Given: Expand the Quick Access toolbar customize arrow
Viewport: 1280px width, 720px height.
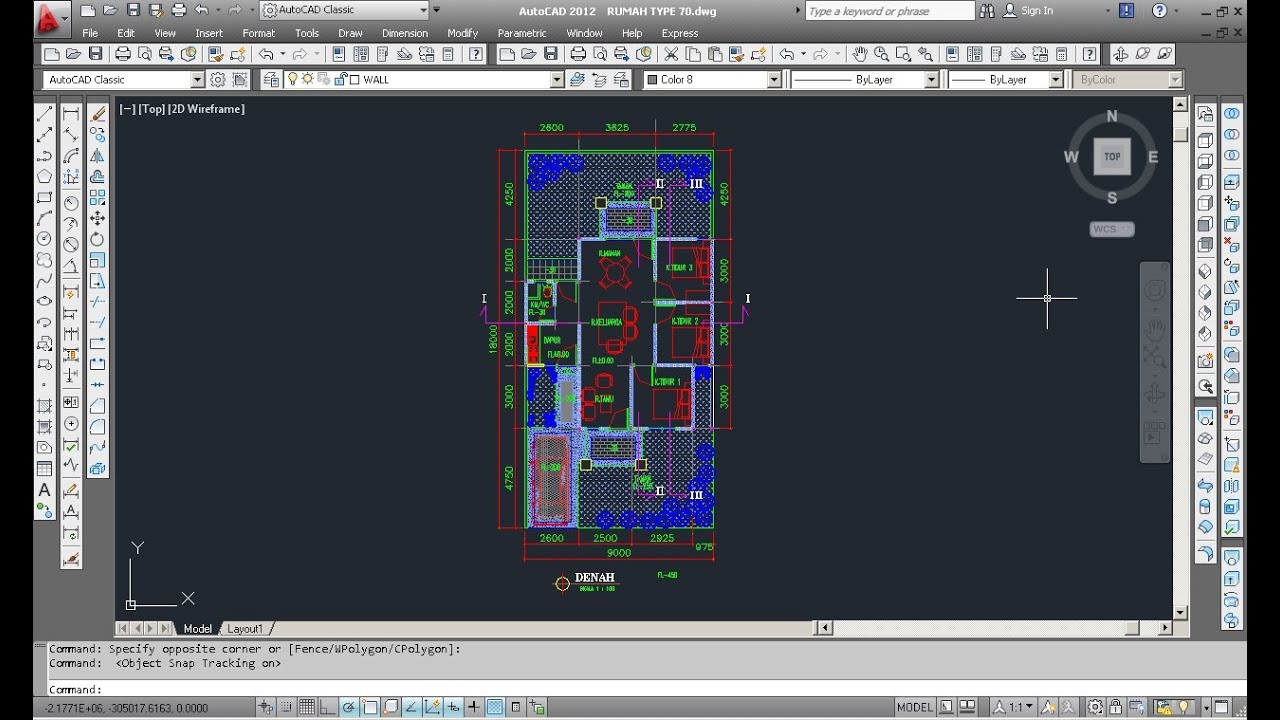Looking at the screenshot, I should click(436, 10).
